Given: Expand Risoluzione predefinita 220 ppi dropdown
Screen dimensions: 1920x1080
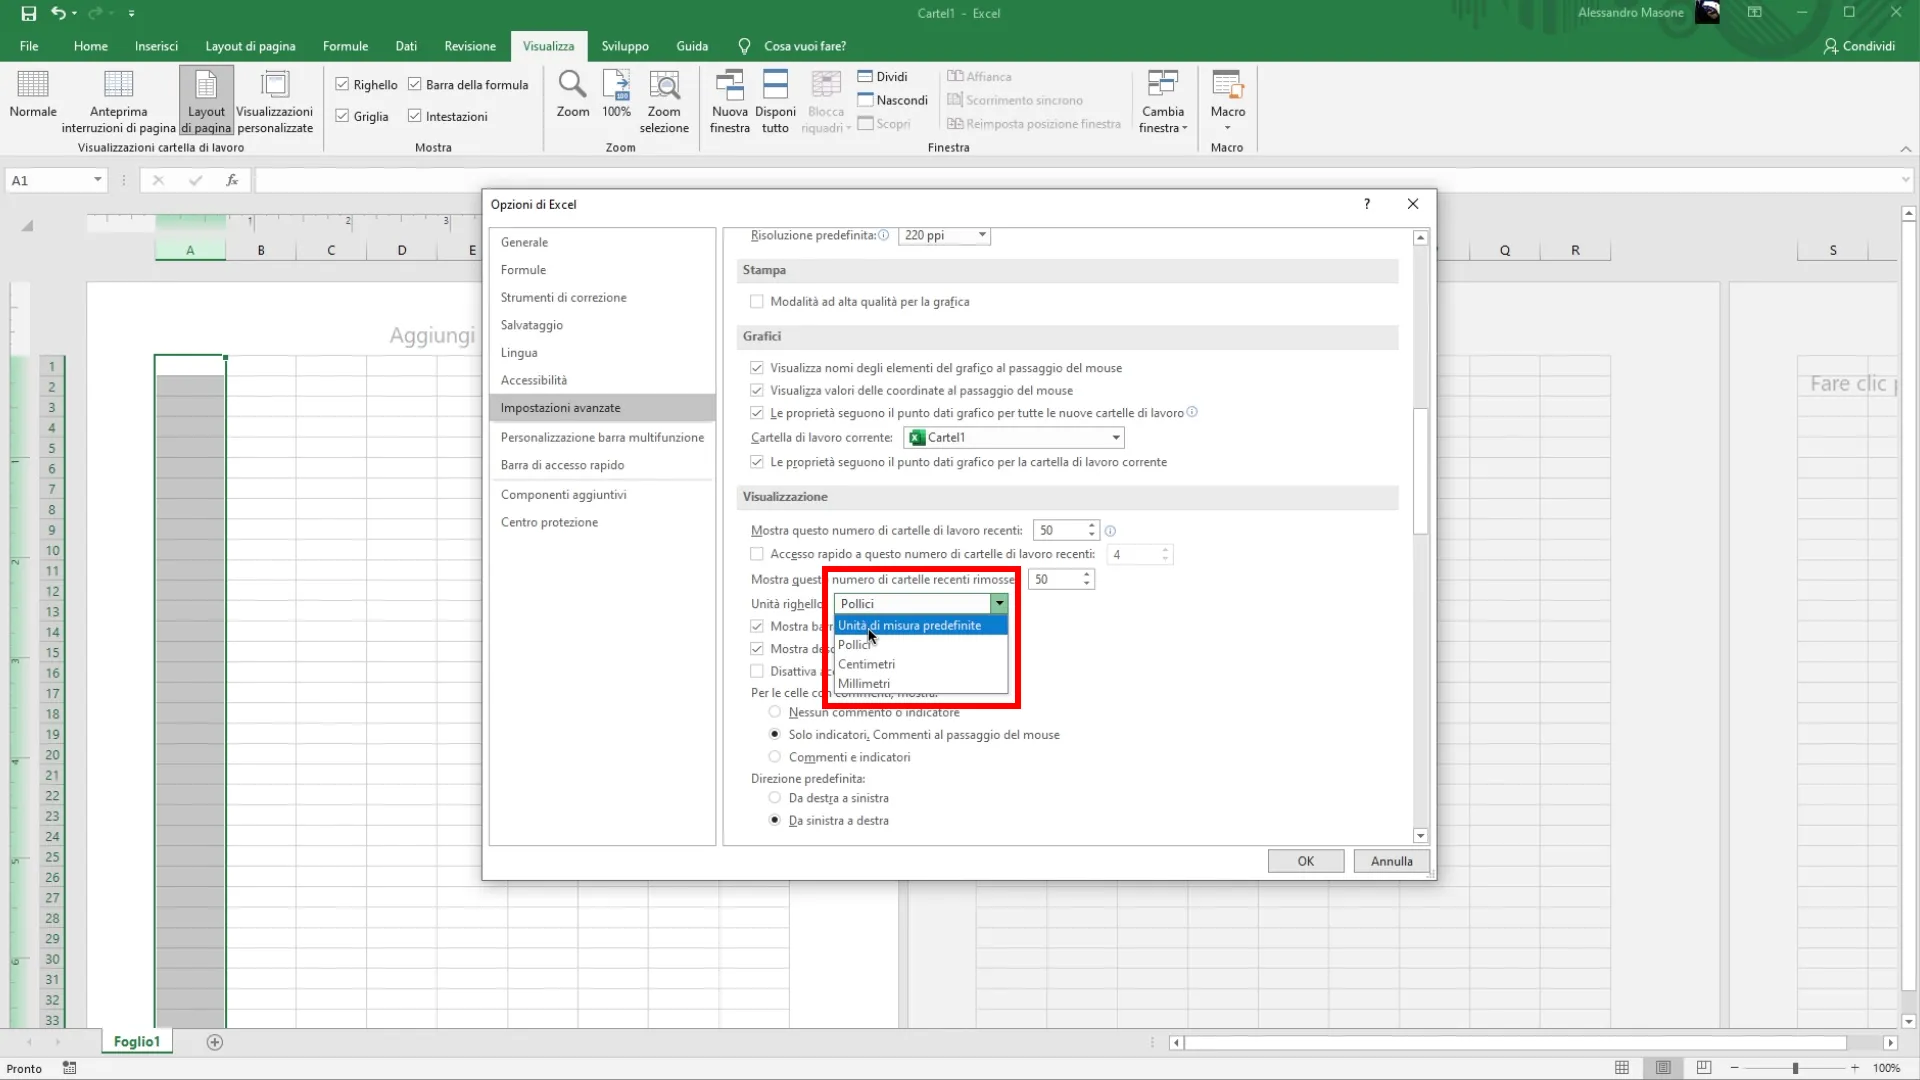Looking at the screenshot, I should [982, 236].
